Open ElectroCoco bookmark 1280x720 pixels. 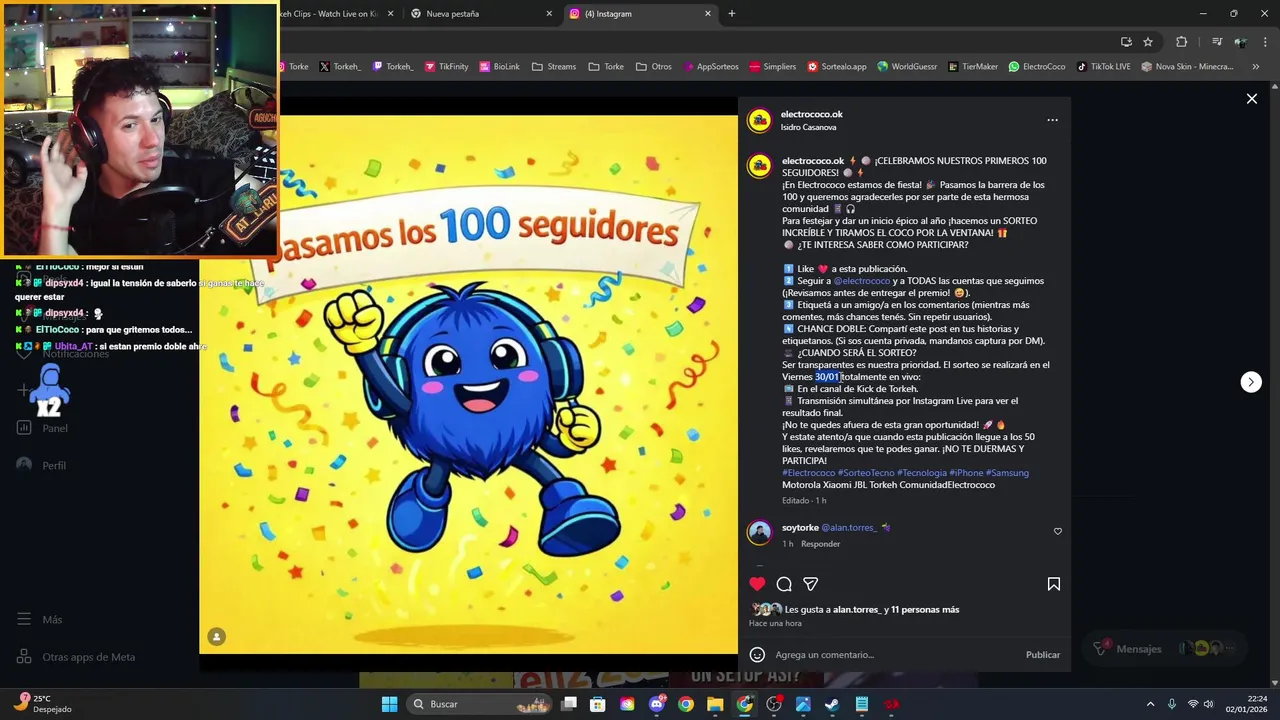tap(1037, 67)
